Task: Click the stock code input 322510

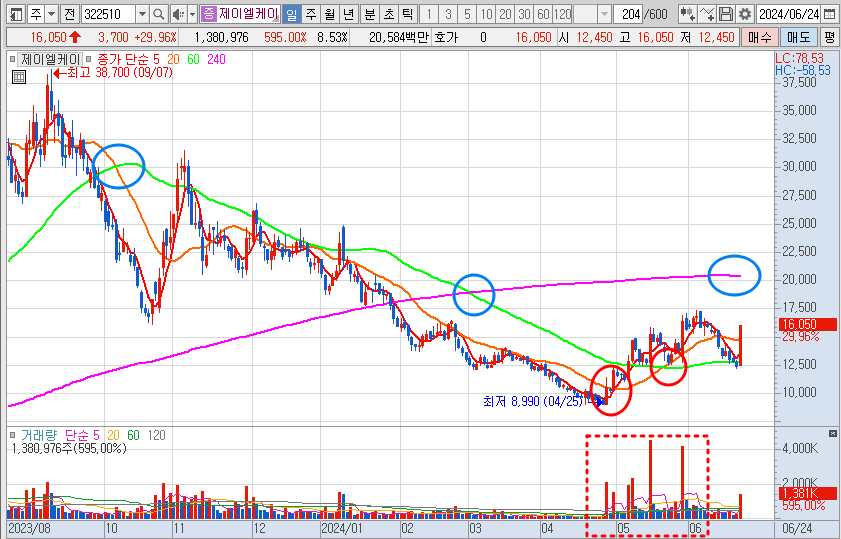Action: click(x=109, y=14)
